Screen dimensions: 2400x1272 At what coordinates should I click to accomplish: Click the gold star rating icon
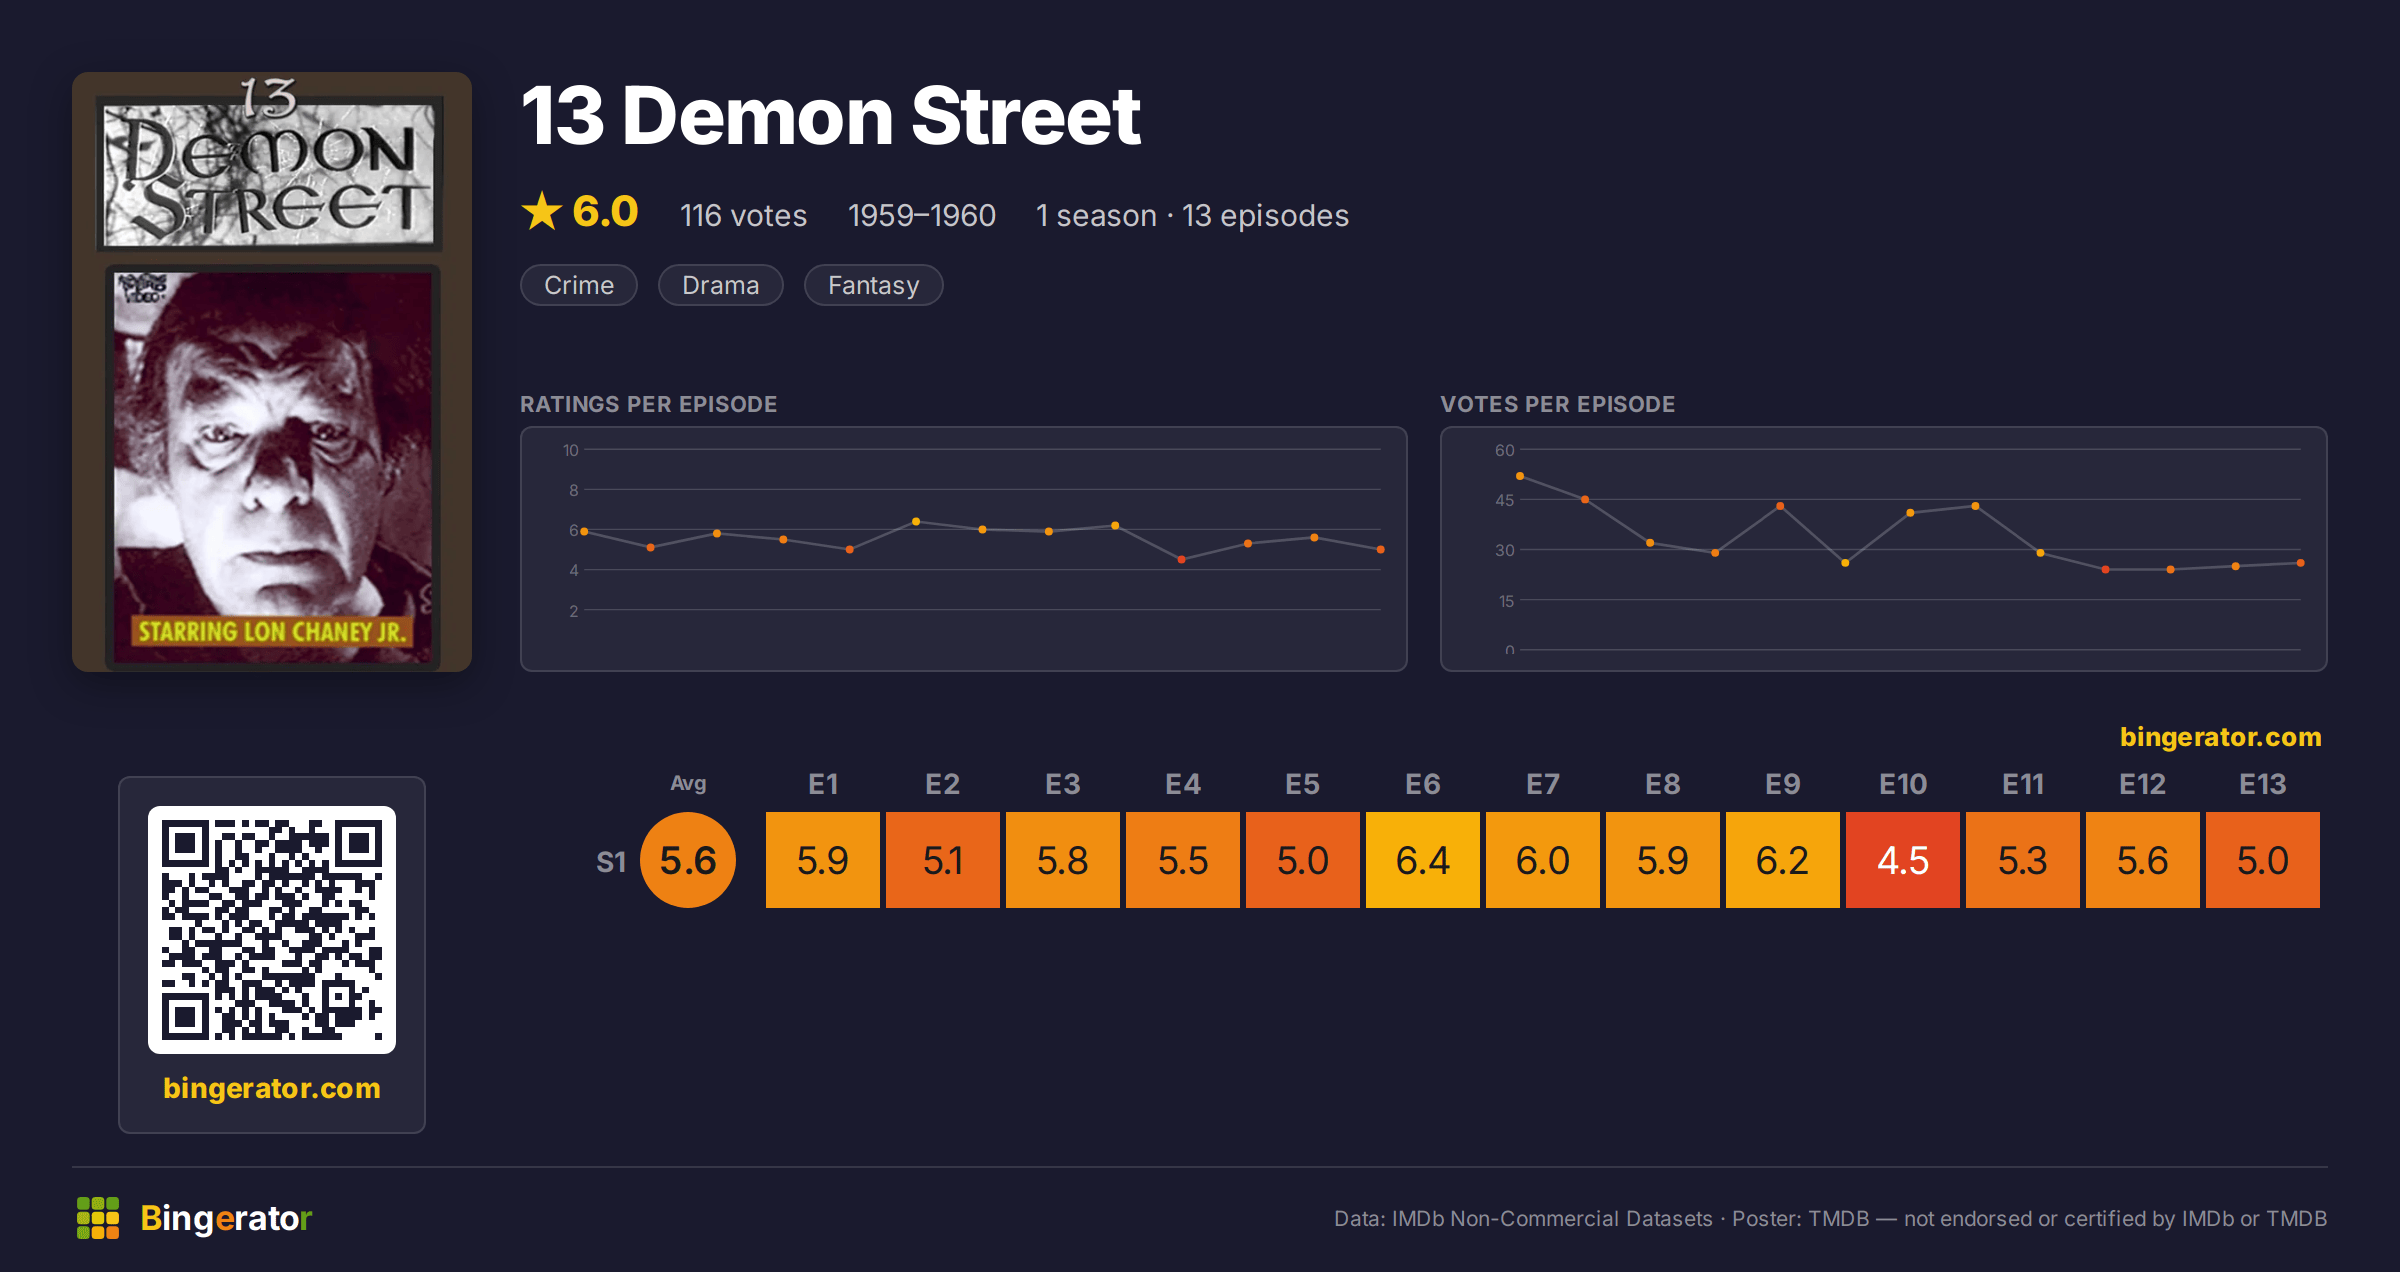tap(542, 211)
